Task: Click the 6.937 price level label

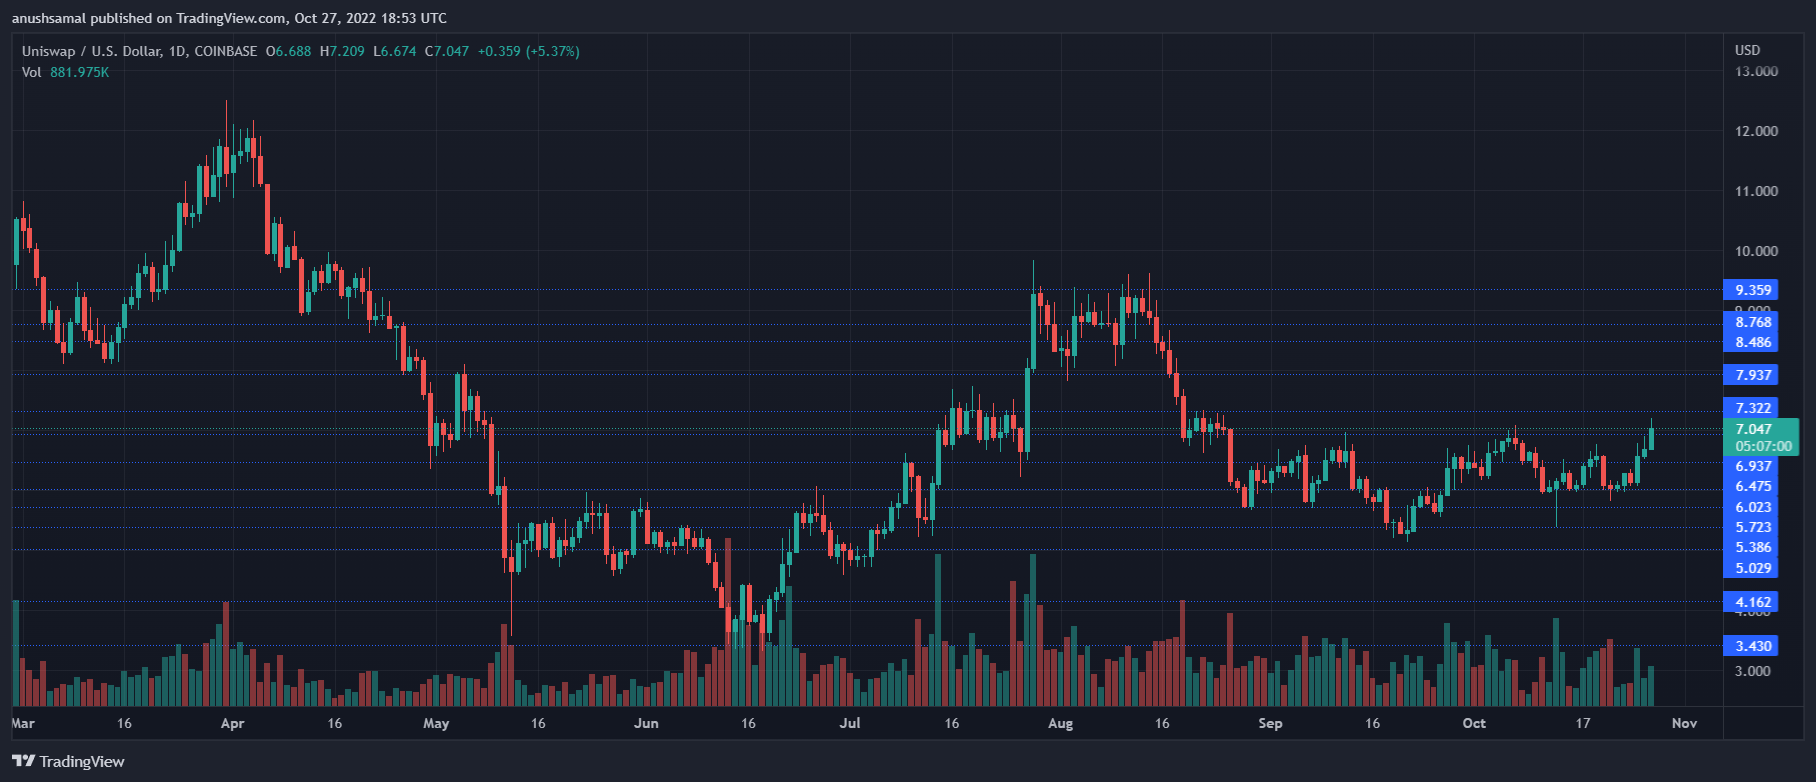Action: [x=1750, y=466]
